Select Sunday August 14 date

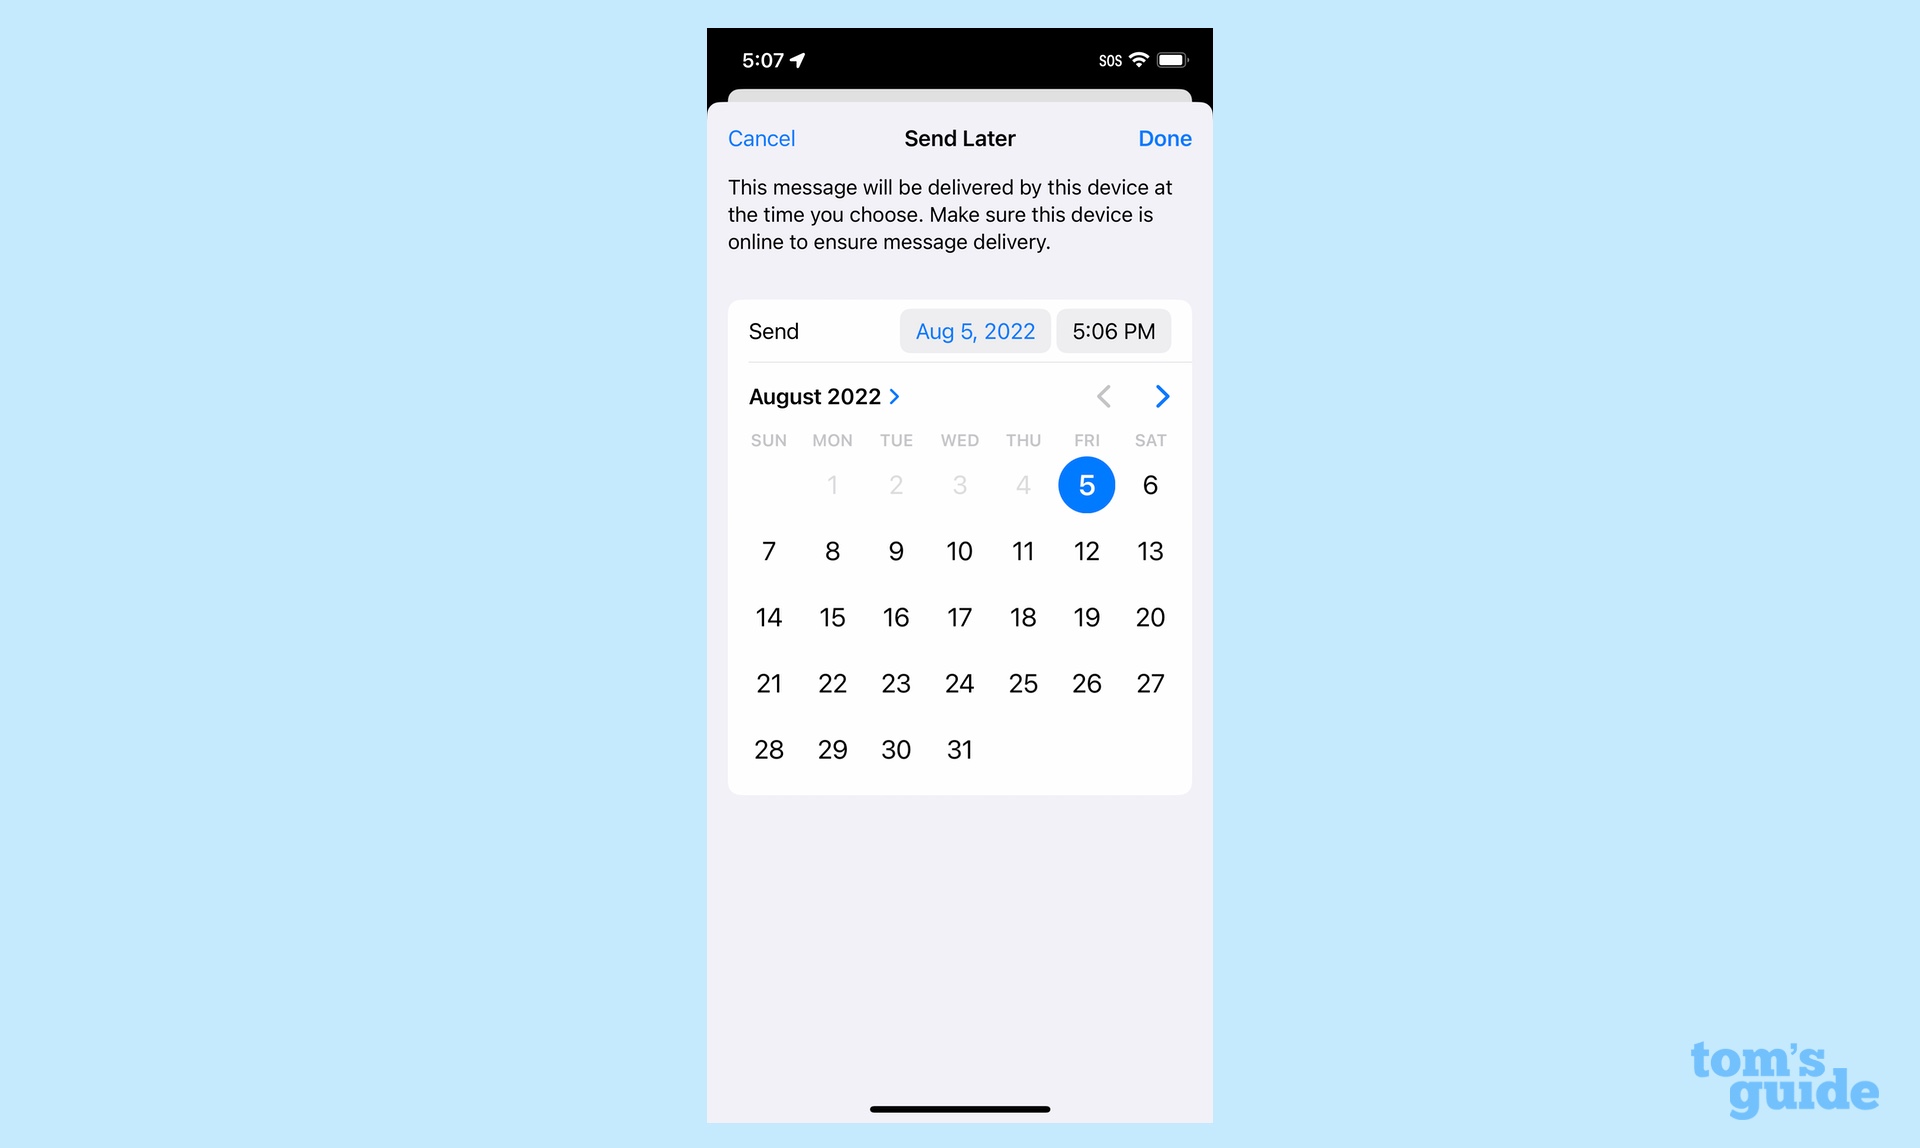(x=767, y=616)
